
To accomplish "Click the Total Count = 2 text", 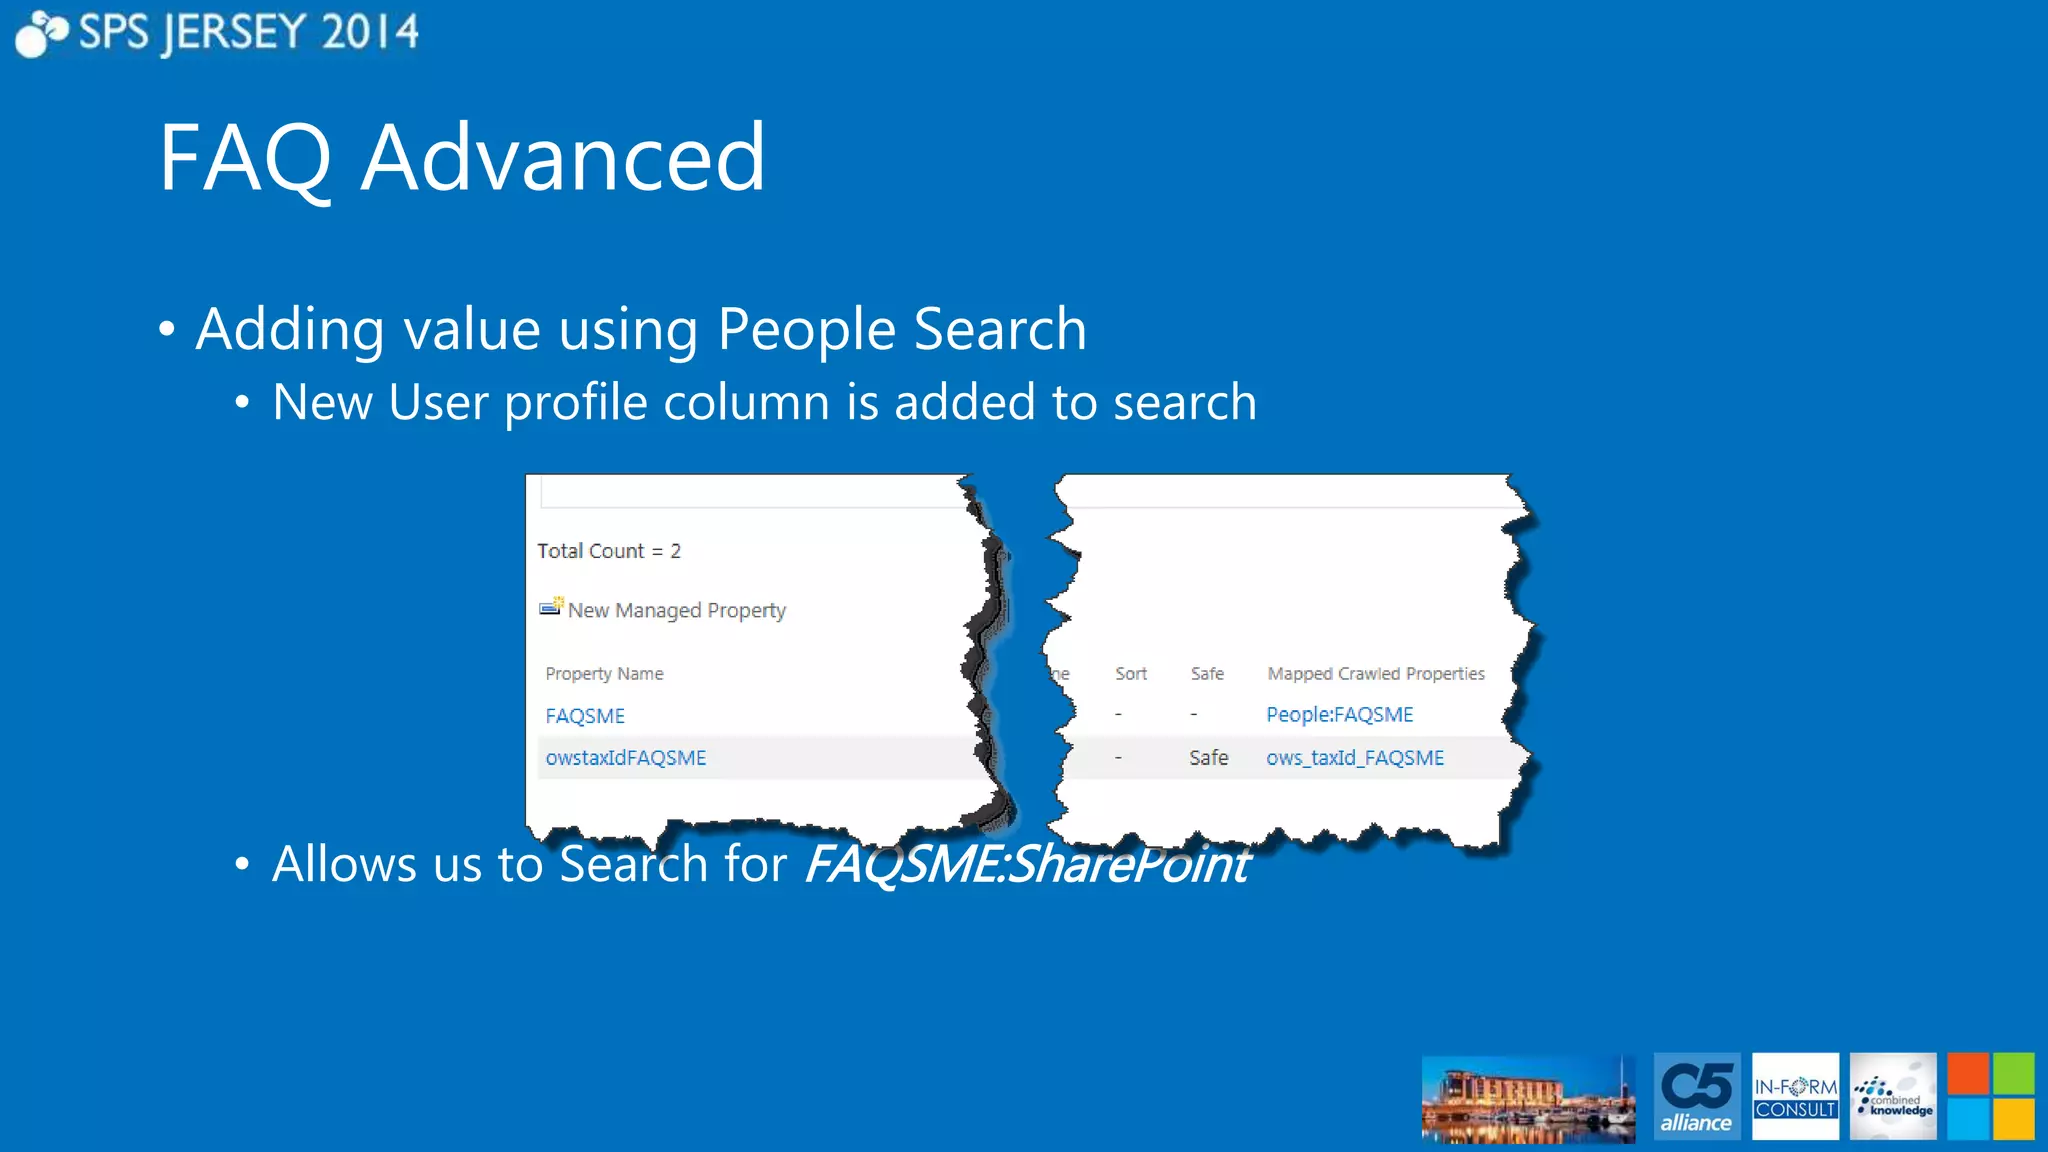I will click(609, 551).
